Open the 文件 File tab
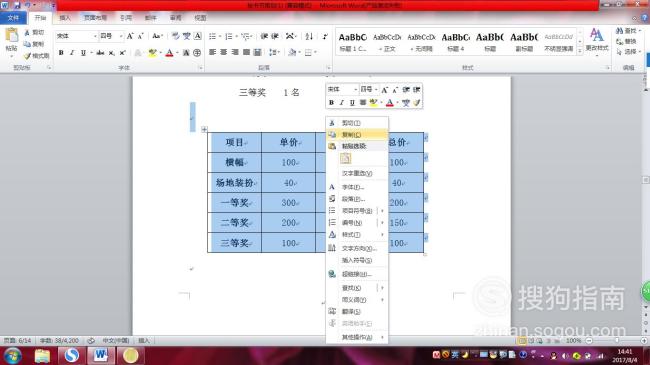The height and width of the screenshot is (365, 650). [x=13, y=18]
